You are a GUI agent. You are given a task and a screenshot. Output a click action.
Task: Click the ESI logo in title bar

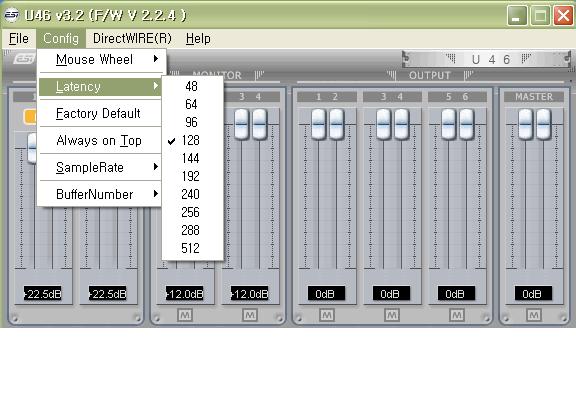(12, 15)
